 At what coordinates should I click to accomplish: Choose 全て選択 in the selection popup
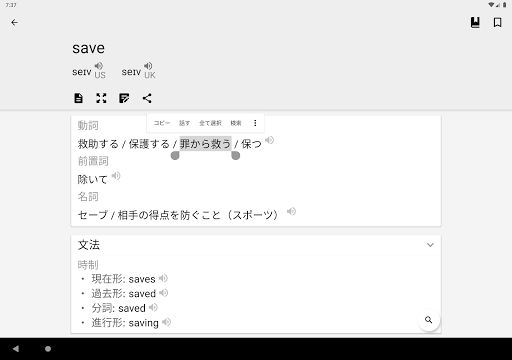(x=210, y=123)
